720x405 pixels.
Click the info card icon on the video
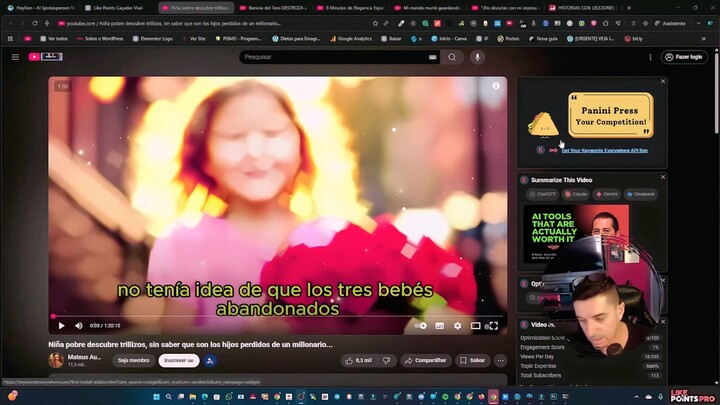[496, 86]
